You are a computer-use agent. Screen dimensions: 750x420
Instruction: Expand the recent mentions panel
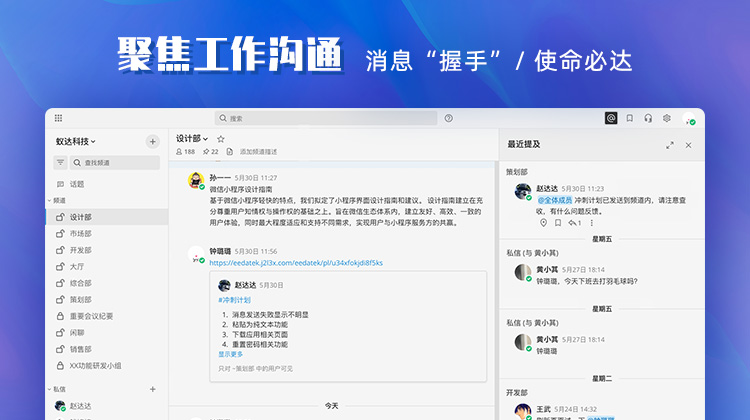coord(669,145)
